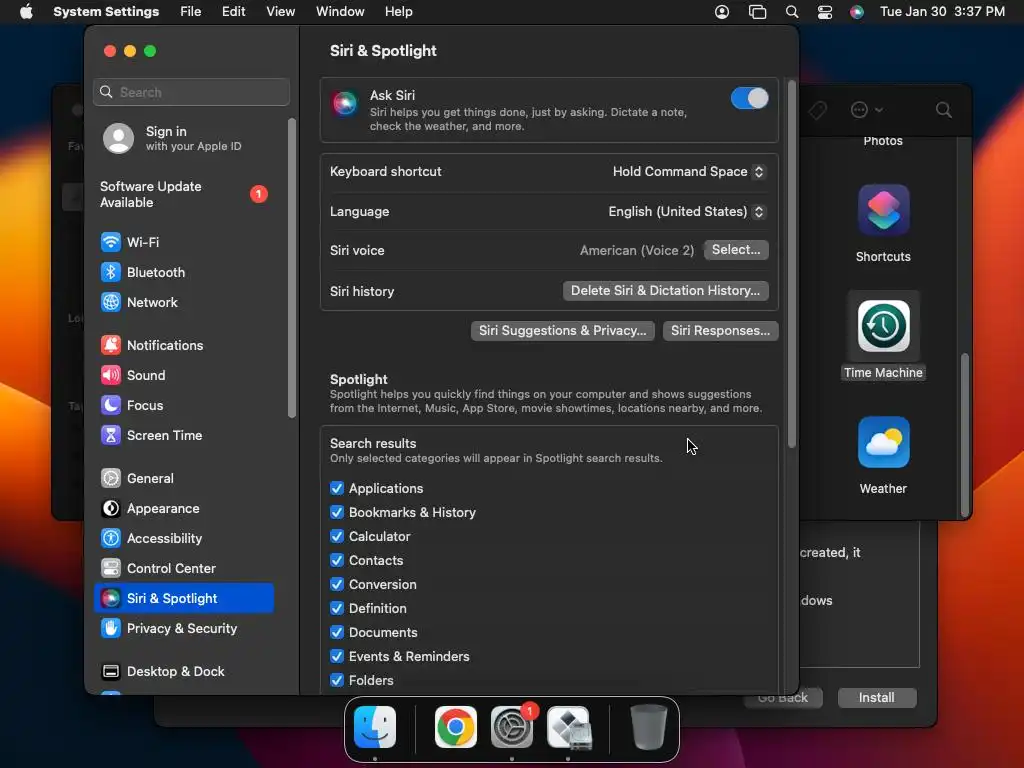Click Install button in background window
Image resolution: width=1024 pixels, height=768 pixels.
(876, 697)
